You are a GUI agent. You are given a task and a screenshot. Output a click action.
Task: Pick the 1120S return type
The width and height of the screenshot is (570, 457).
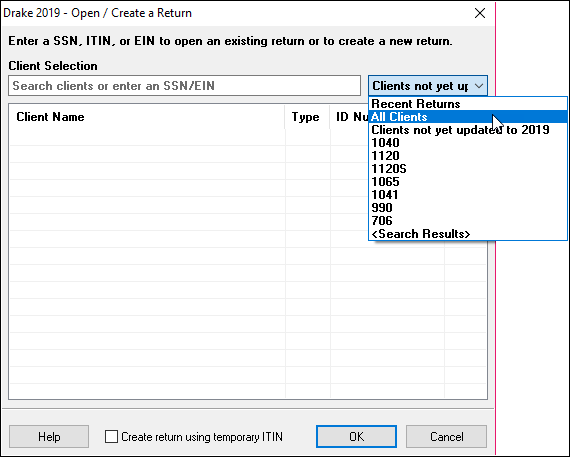click(468, 169)
